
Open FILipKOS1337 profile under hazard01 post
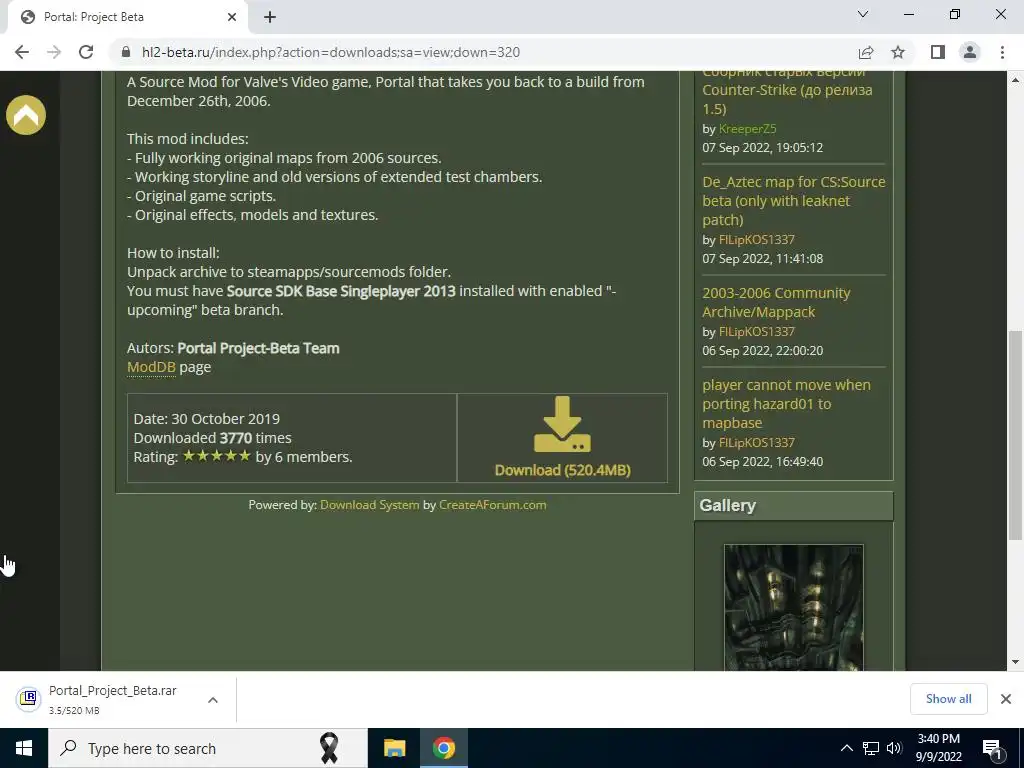(756, 443)
